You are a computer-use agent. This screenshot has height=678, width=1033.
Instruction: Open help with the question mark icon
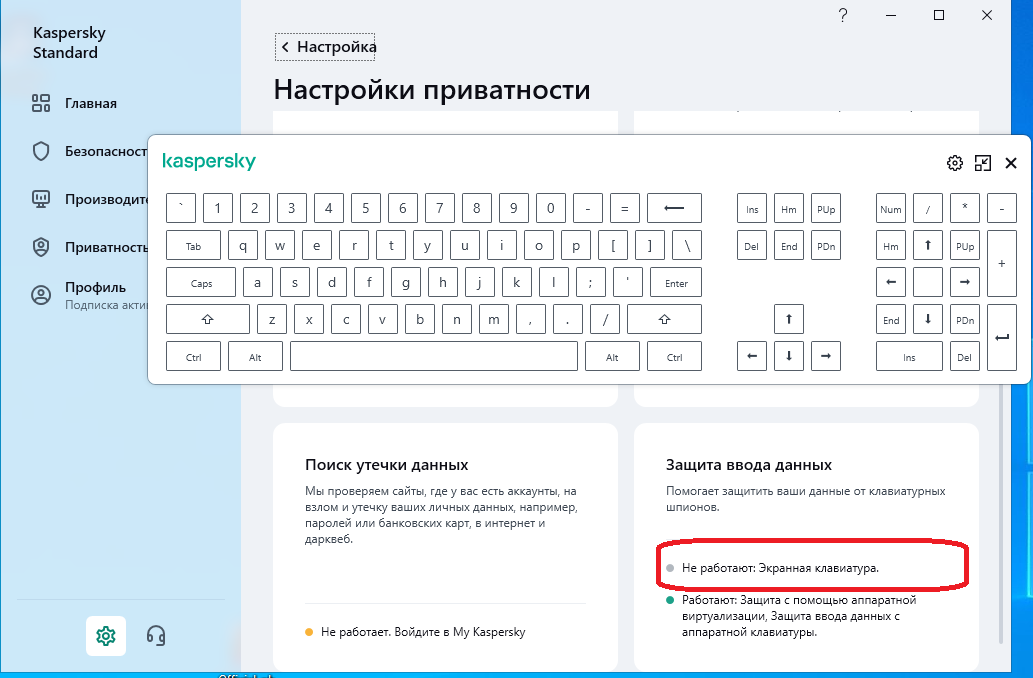843,15
